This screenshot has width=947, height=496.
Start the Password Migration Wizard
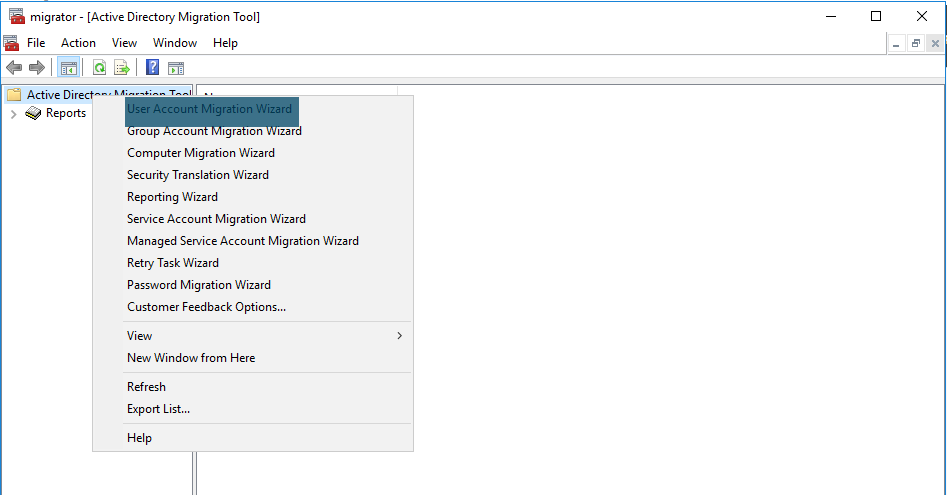tap(199, 285)
